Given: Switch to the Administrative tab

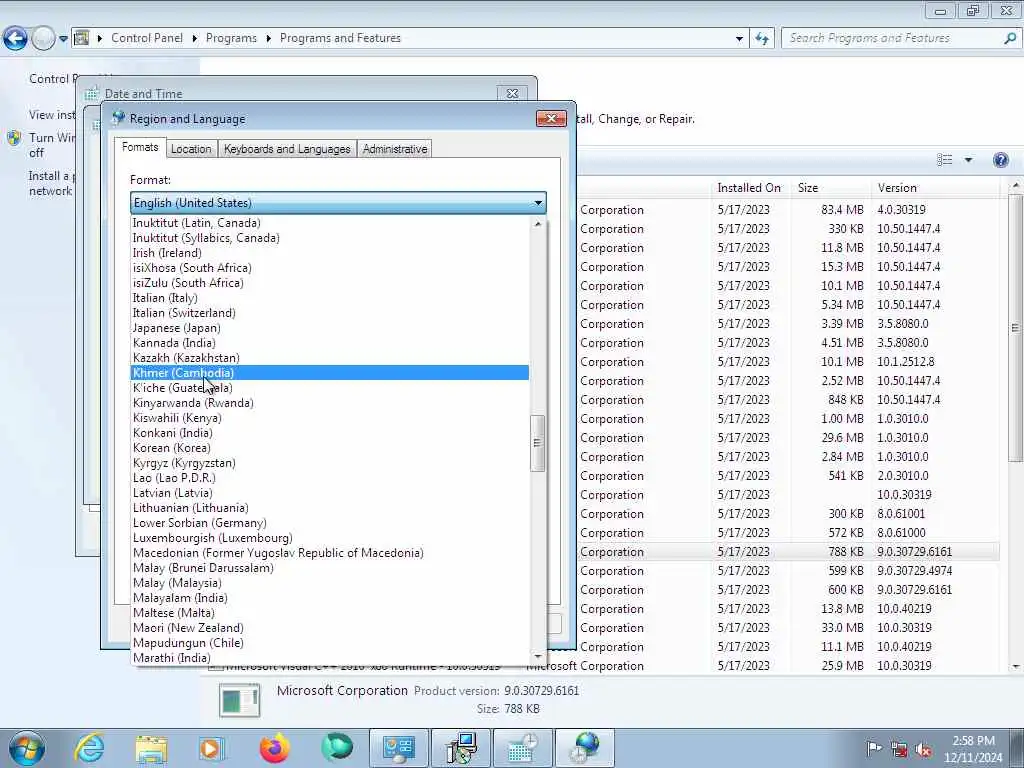Looking at the screenshot, I should point(395,149).
